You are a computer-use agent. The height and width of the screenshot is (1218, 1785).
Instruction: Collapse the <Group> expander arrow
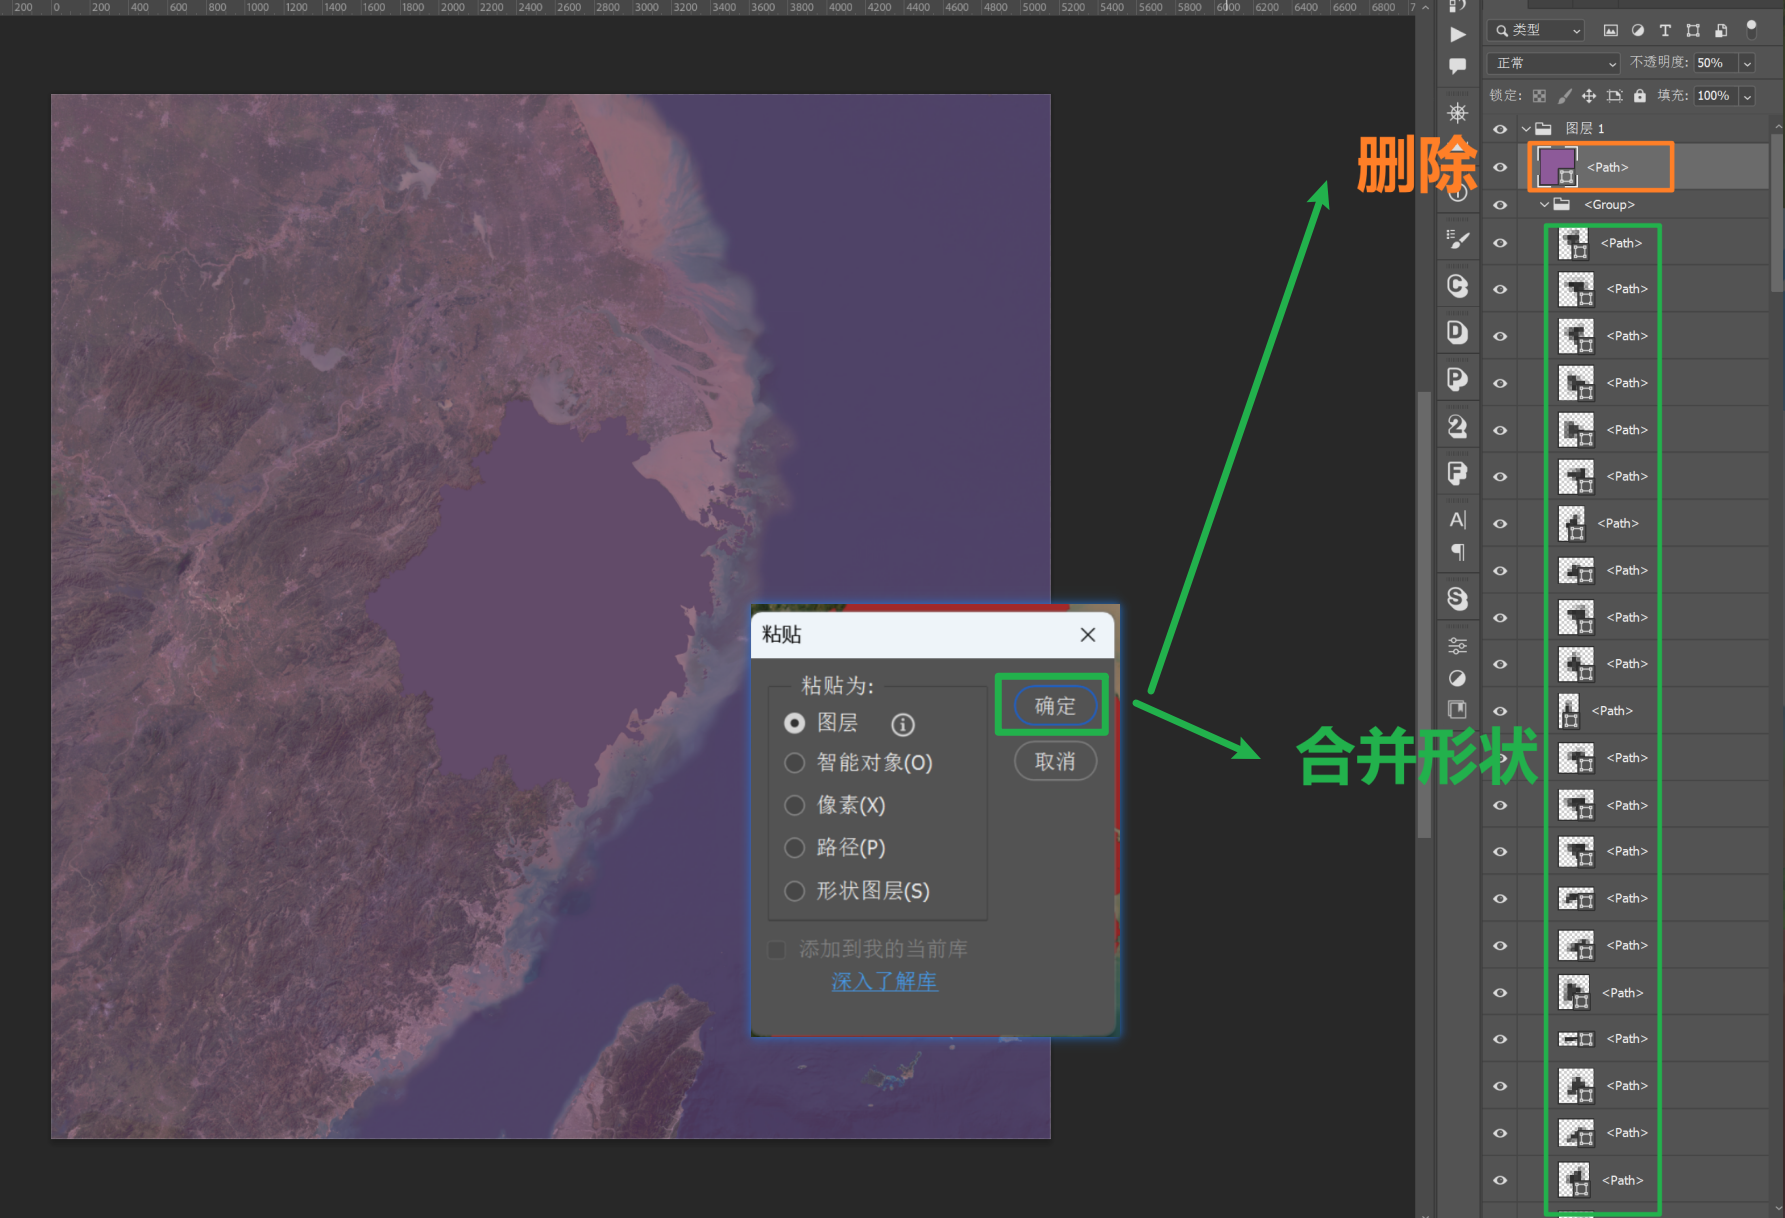click(x=1544, y=204)
